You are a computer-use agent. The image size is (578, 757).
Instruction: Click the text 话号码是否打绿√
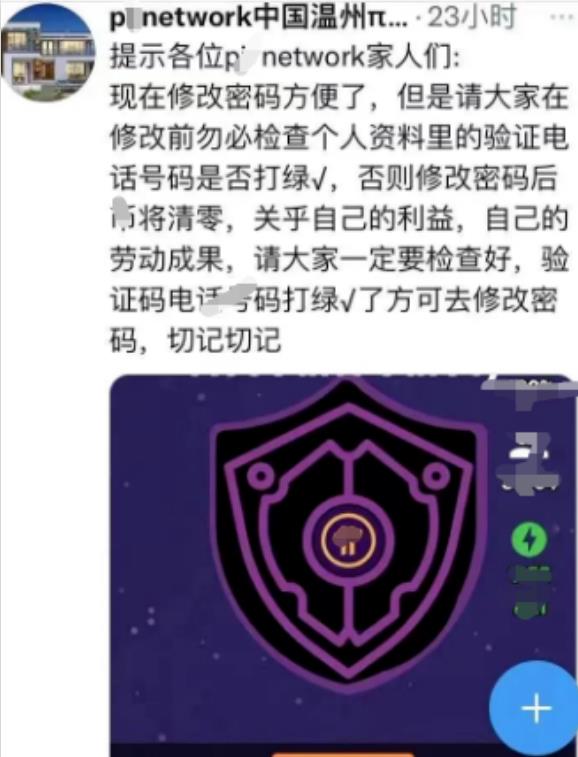[219, 179]
